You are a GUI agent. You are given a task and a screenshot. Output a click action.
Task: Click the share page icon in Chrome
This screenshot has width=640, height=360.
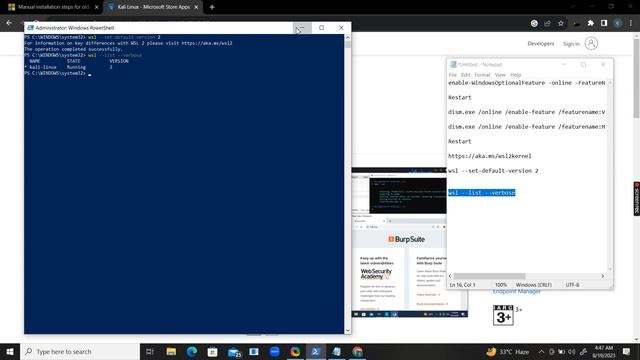click(547, 23)
